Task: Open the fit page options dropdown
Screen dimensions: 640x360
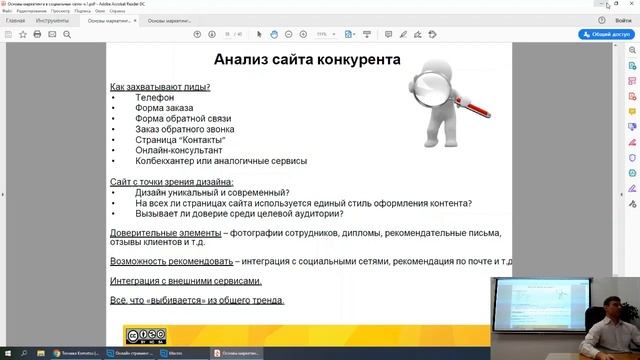Action: pos(350,34)
